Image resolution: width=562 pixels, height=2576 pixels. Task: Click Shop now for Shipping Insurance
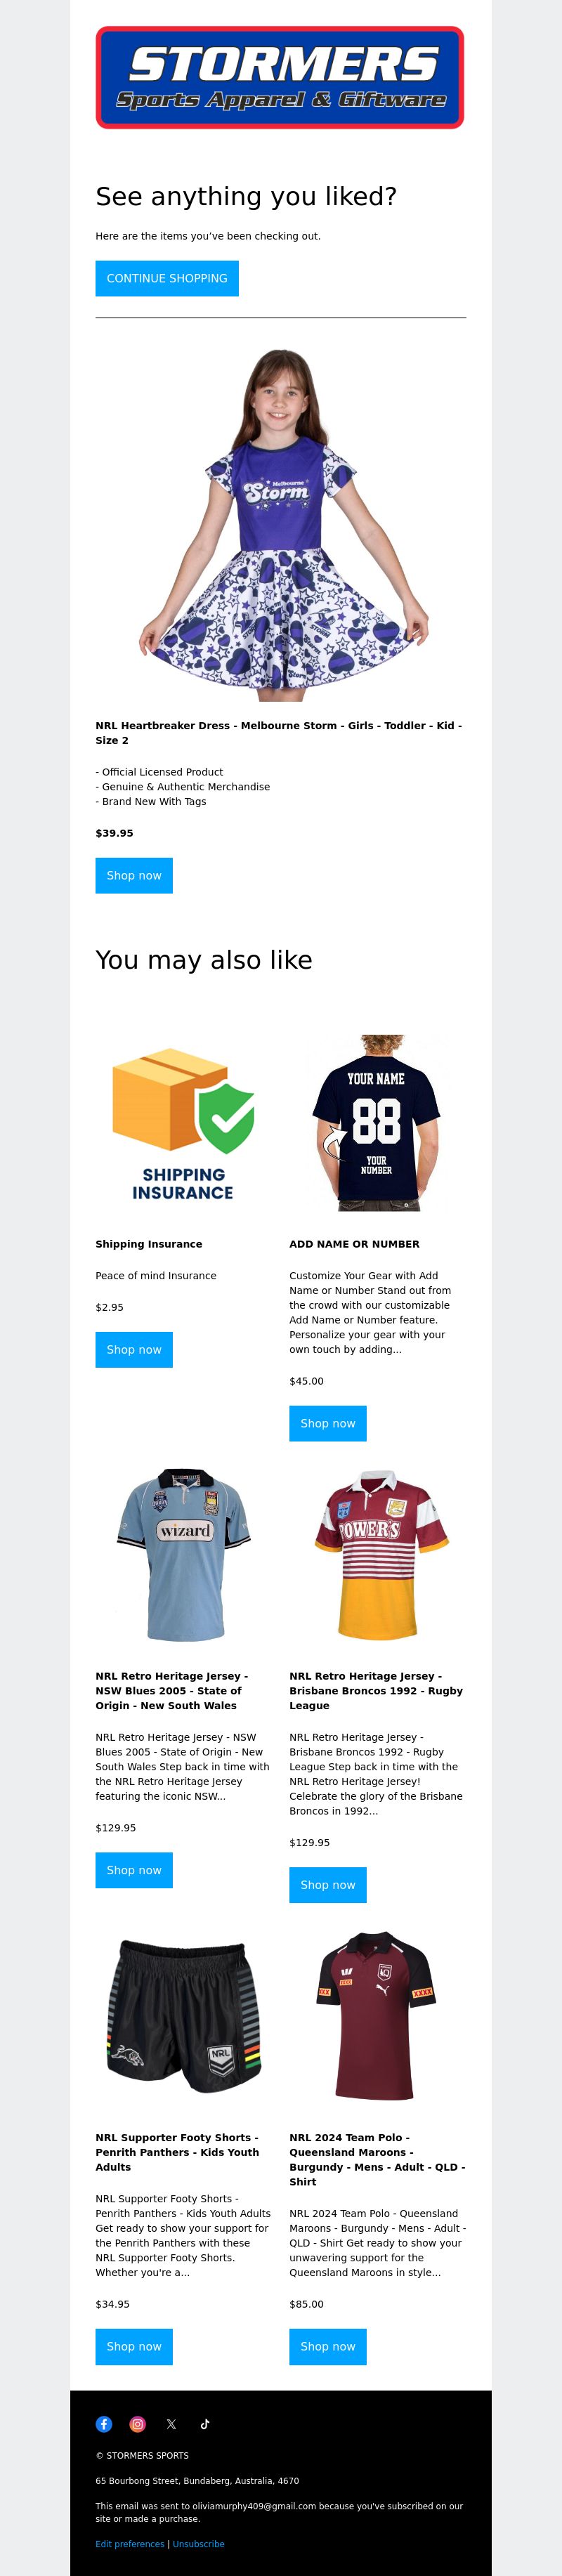point(134,1349)
